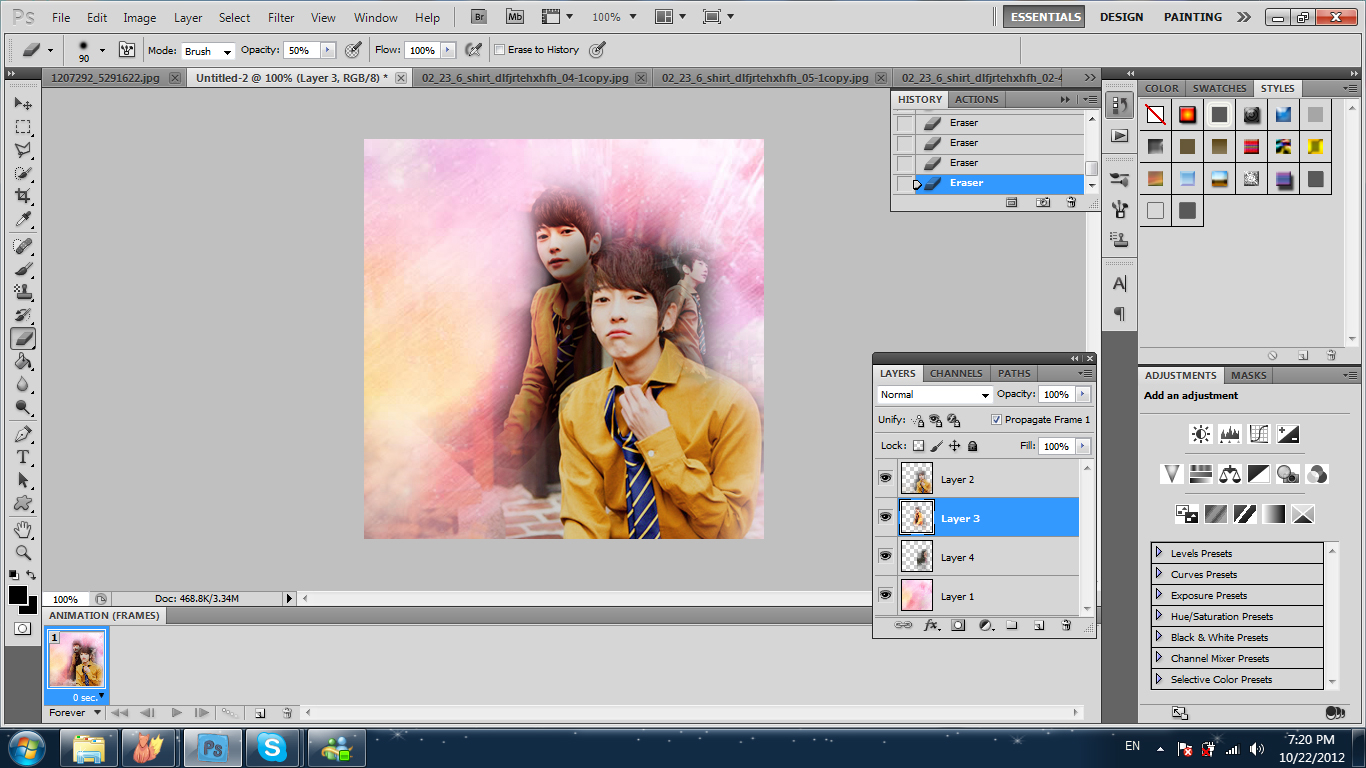The width and height of the screenshot is (1366, 768).
Task: Activate the Horizontal Type tool
Action: click(x=23, y=458)
